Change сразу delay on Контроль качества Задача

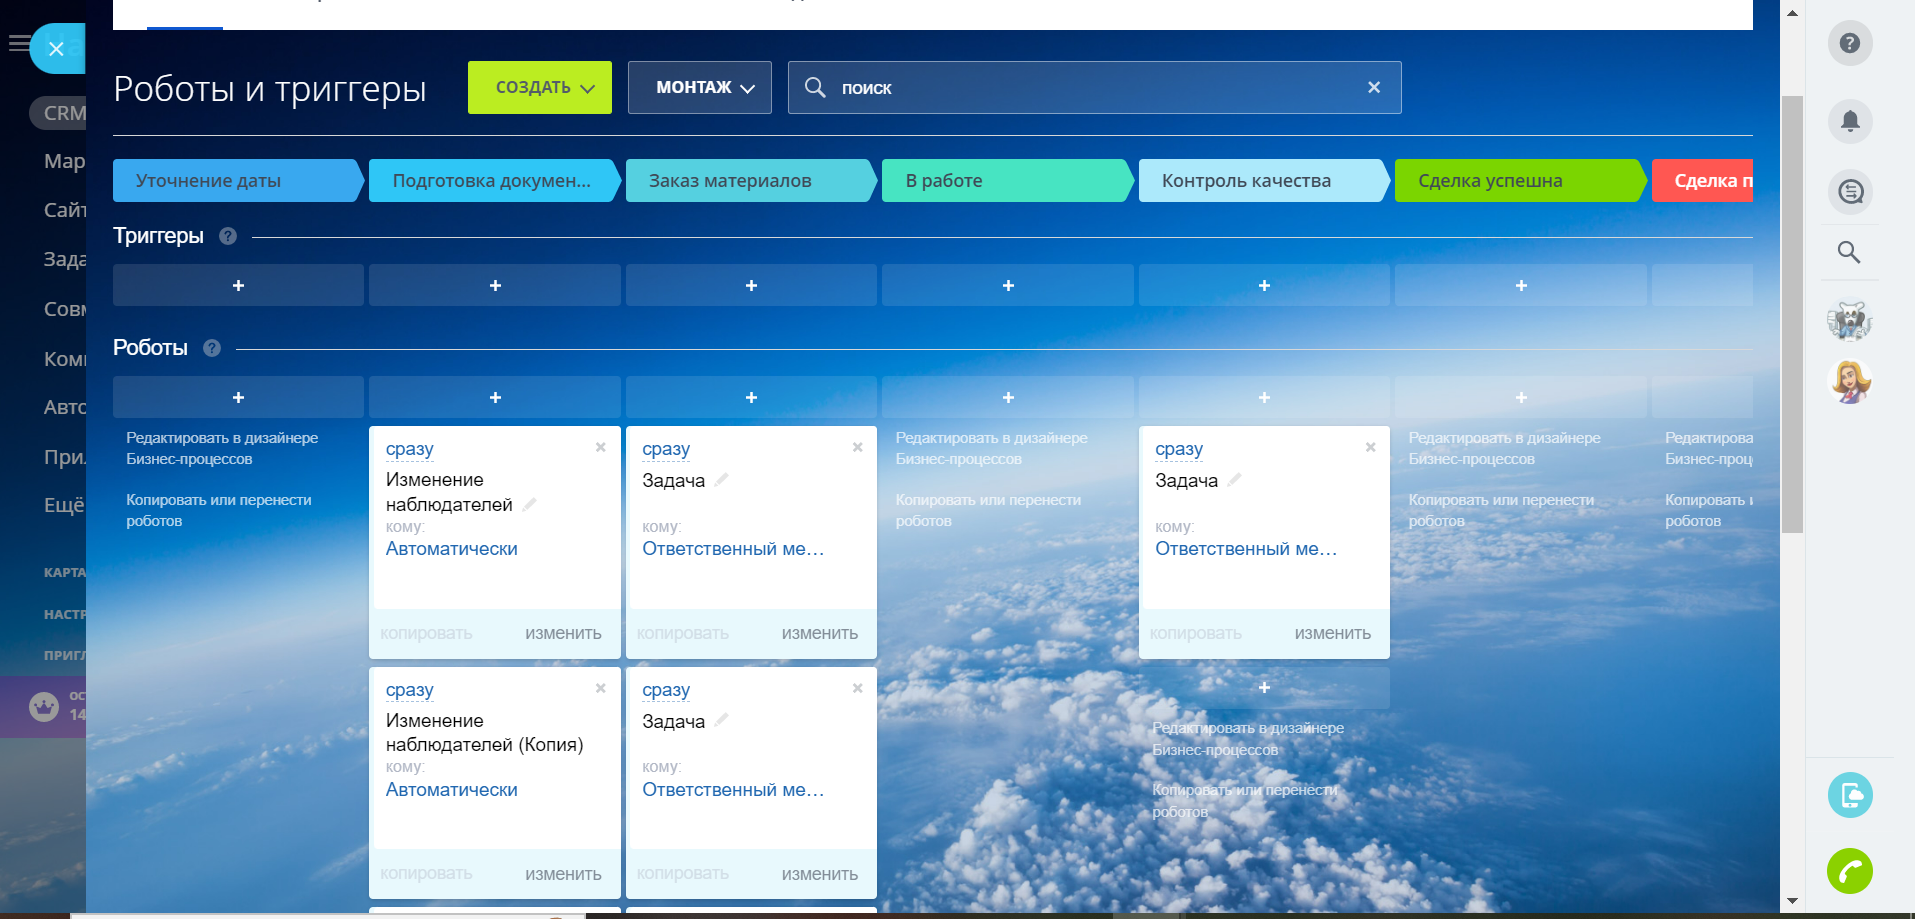click(1179, 449)
